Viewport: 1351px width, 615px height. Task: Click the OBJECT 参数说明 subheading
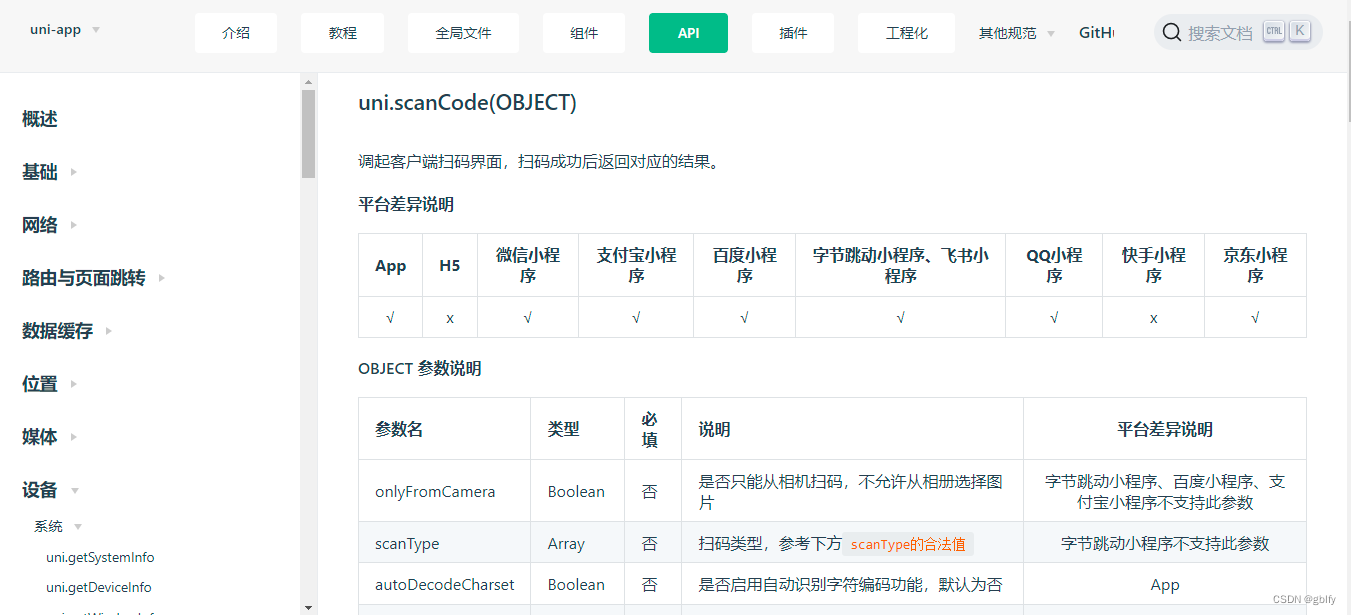click(419, 369)
